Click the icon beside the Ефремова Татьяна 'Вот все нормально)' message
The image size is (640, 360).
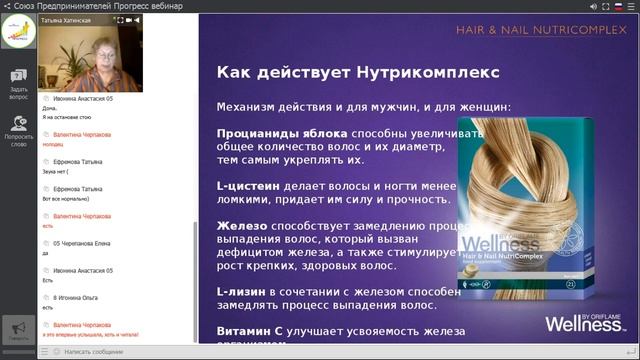coord(46,189)
